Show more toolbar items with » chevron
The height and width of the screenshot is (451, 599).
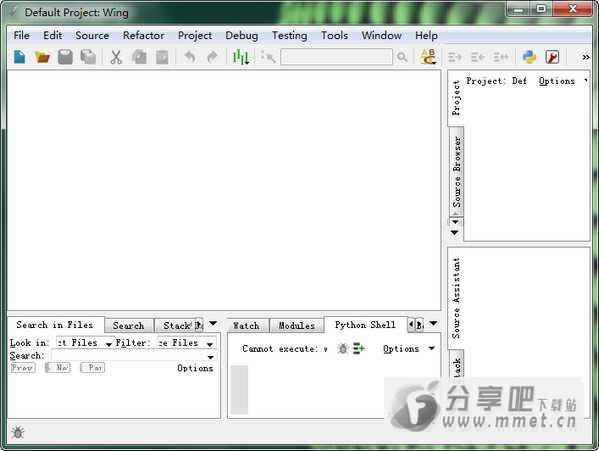point(585,57)
